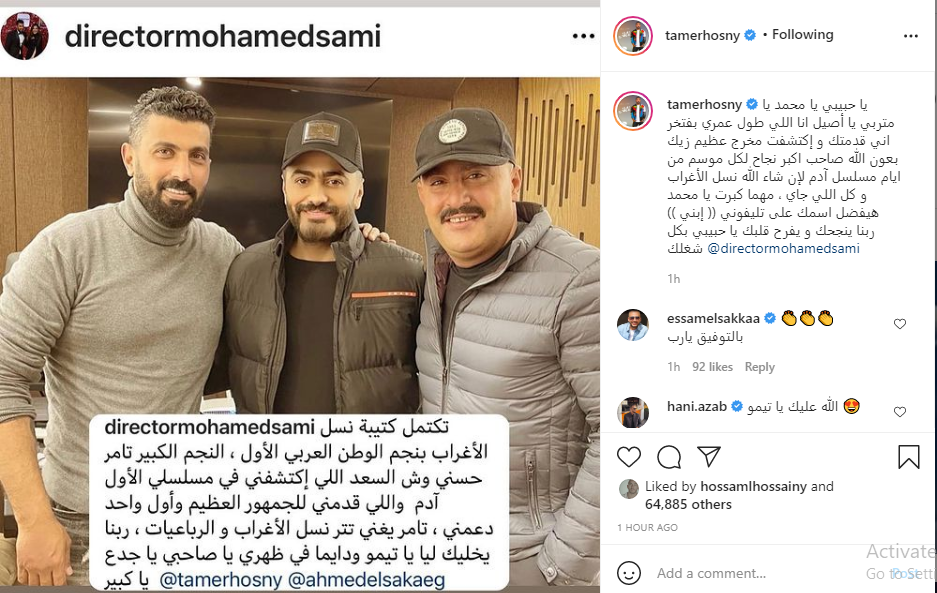Image resolution: width=937 pixels, height=593 pixels.
Task: Open the @directormohamedsami mention link
Action: pyautogui.click(x=783, y=249)
